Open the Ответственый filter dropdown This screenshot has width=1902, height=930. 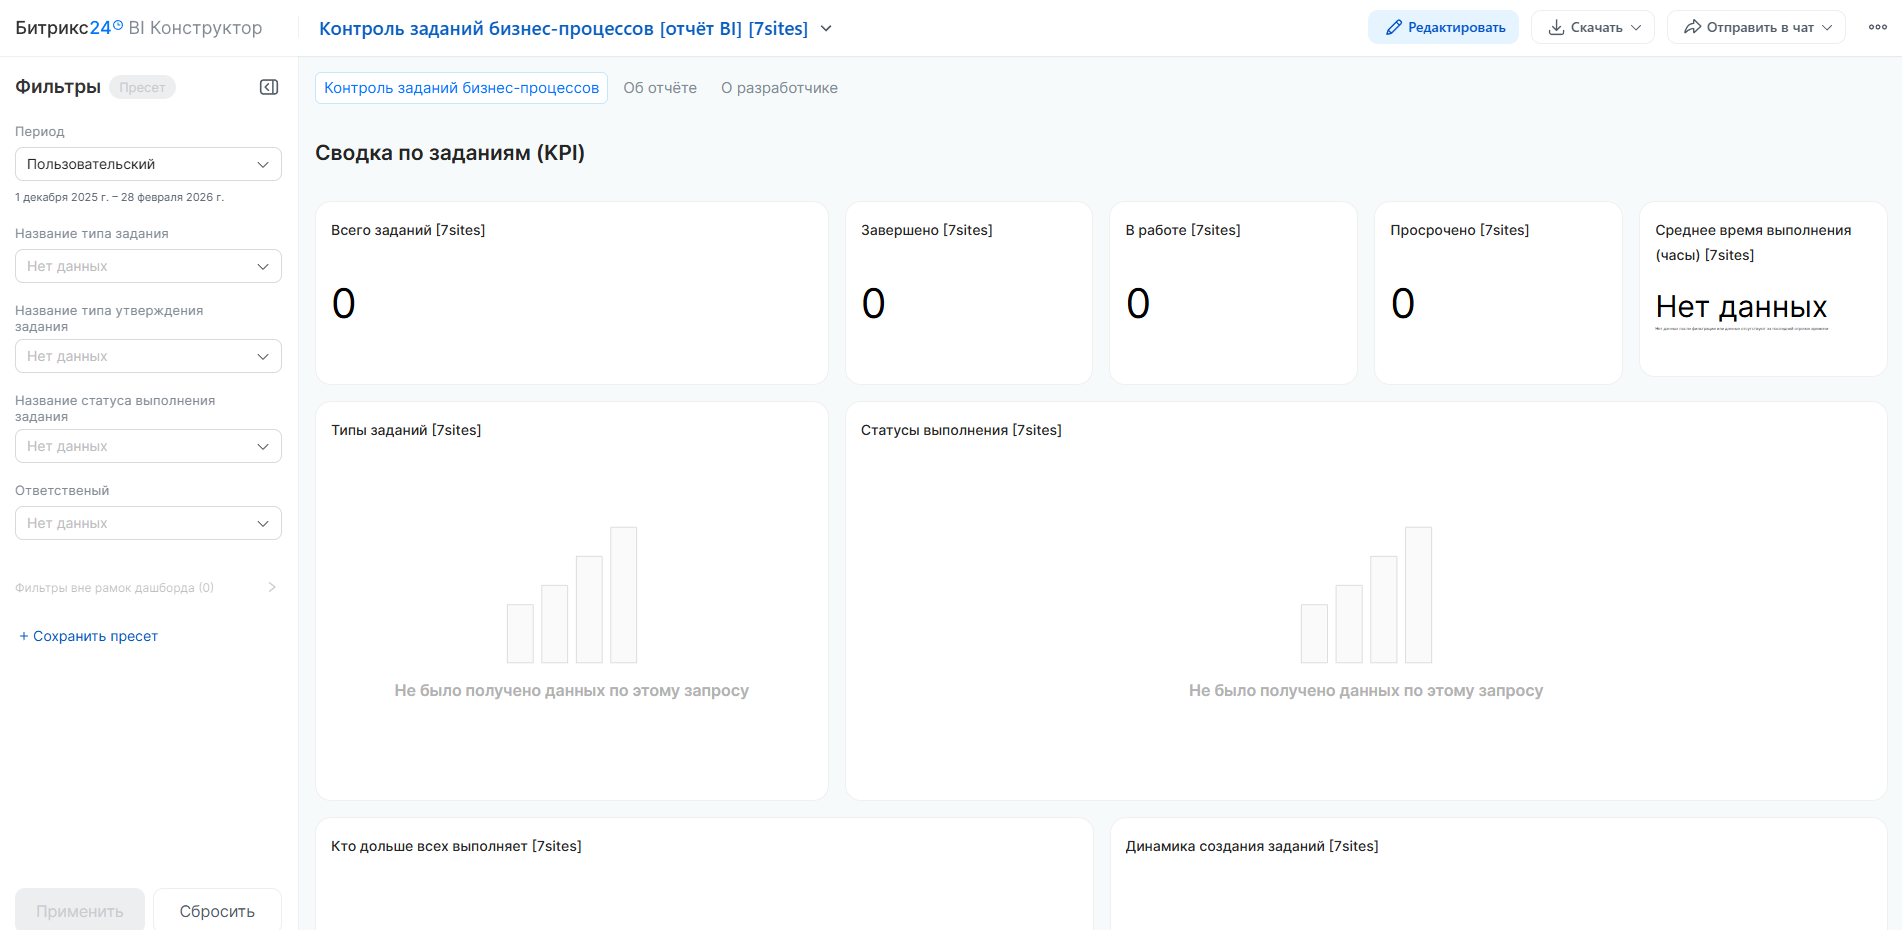point(148,523)
